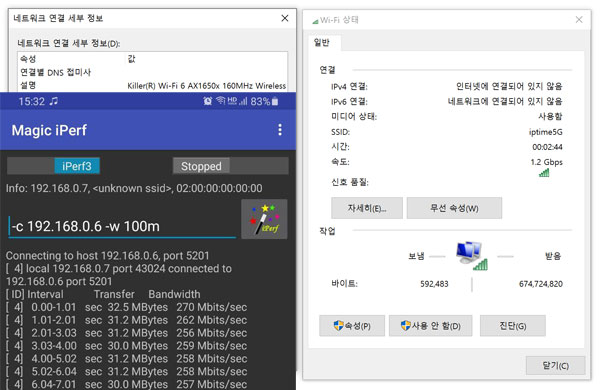Screen dimensions: 600x390
Task: Tap the 15:32 clock in phone status bar
Action: coord(31,101)
